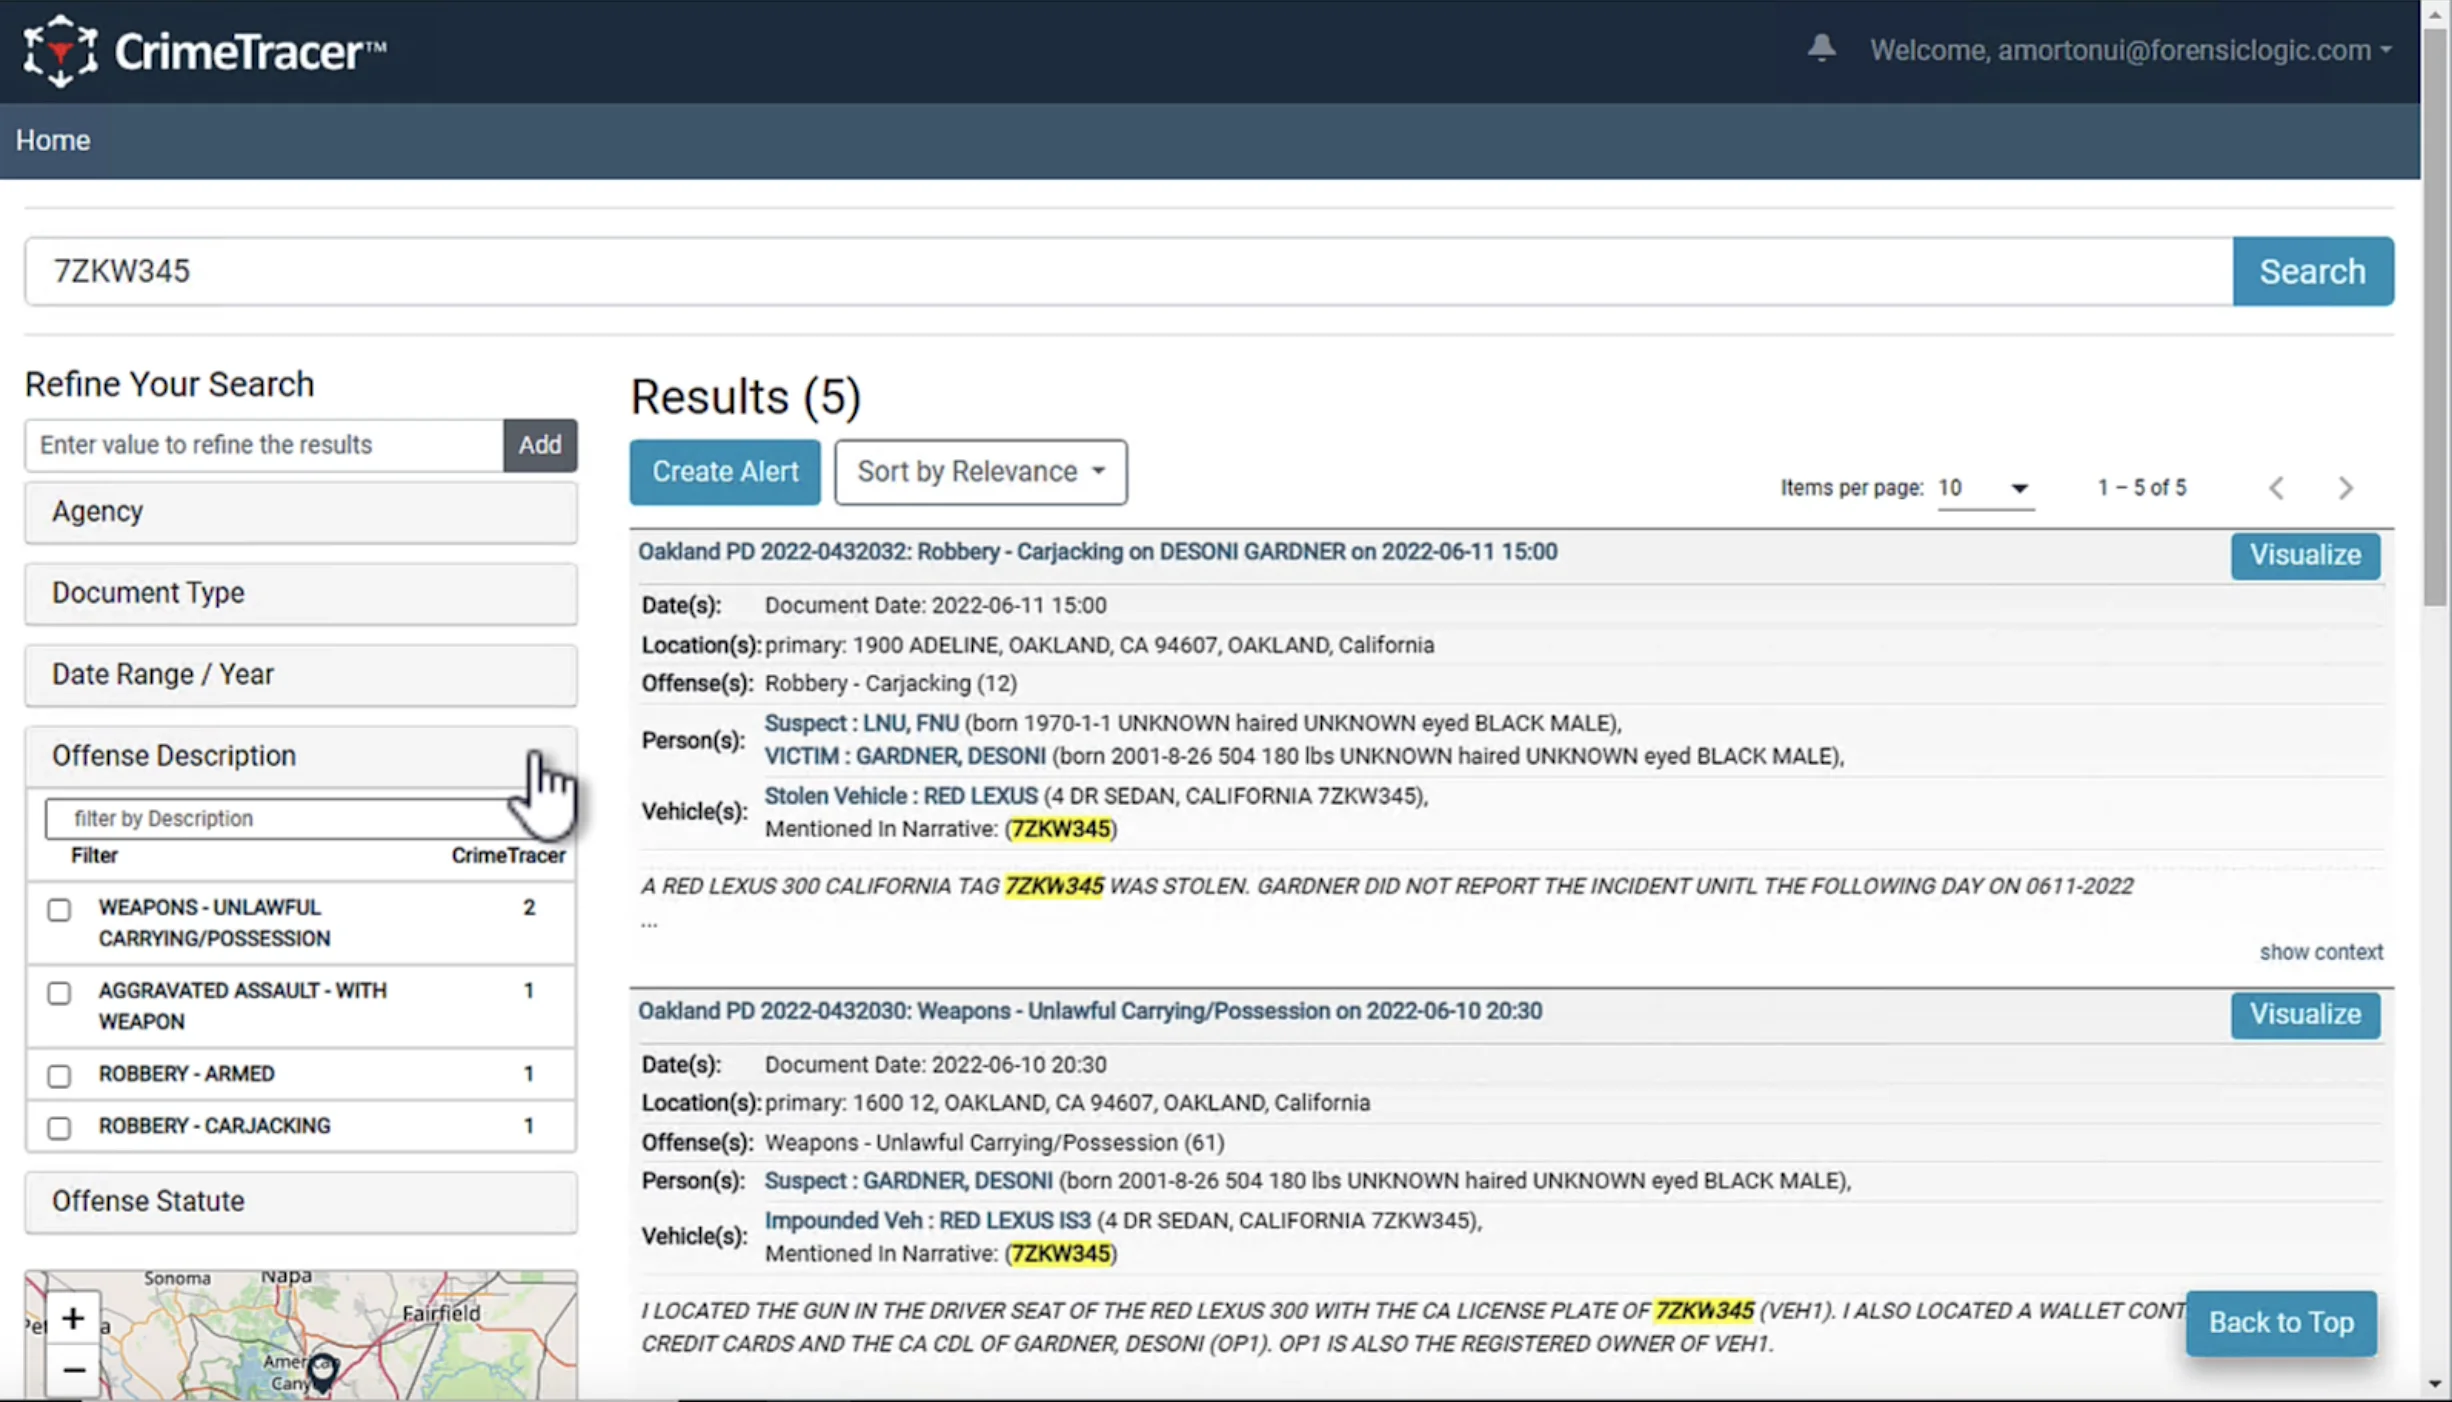The image size is (2452, 1402).
Task: Open VICTIM: GARDNER, DESONI link
Action: (904, 756)
